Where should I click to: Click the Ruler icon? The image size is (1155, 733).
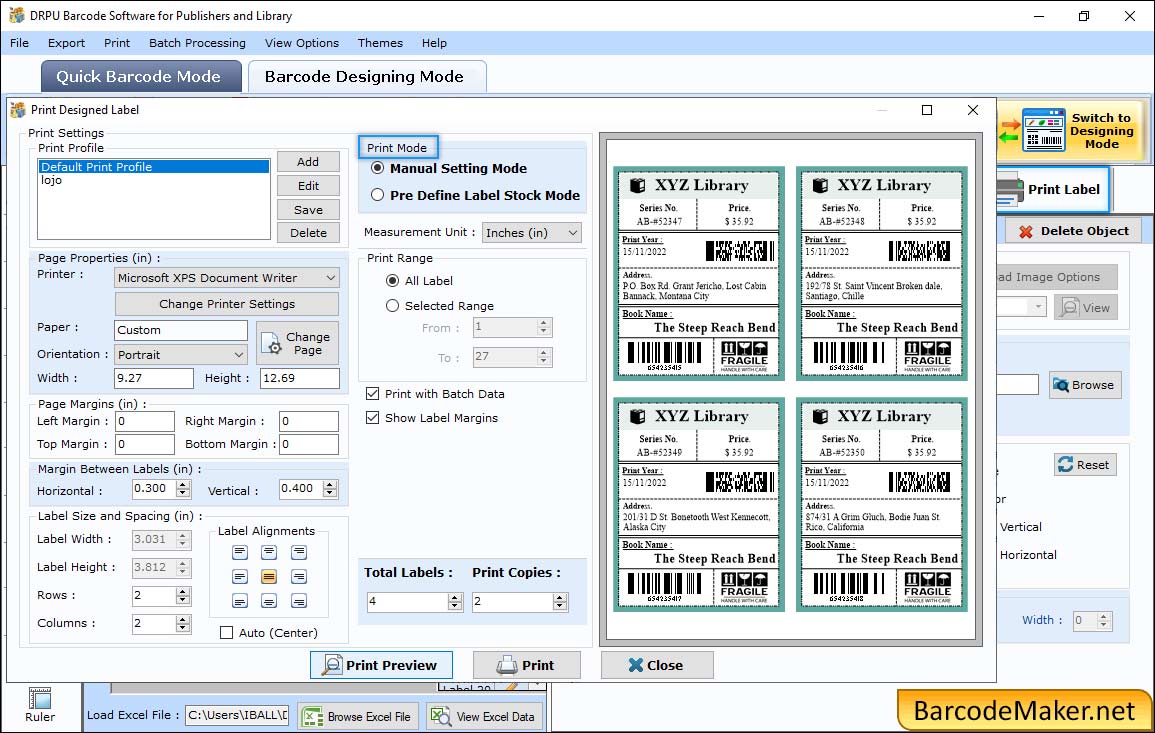tap(40, 698)
